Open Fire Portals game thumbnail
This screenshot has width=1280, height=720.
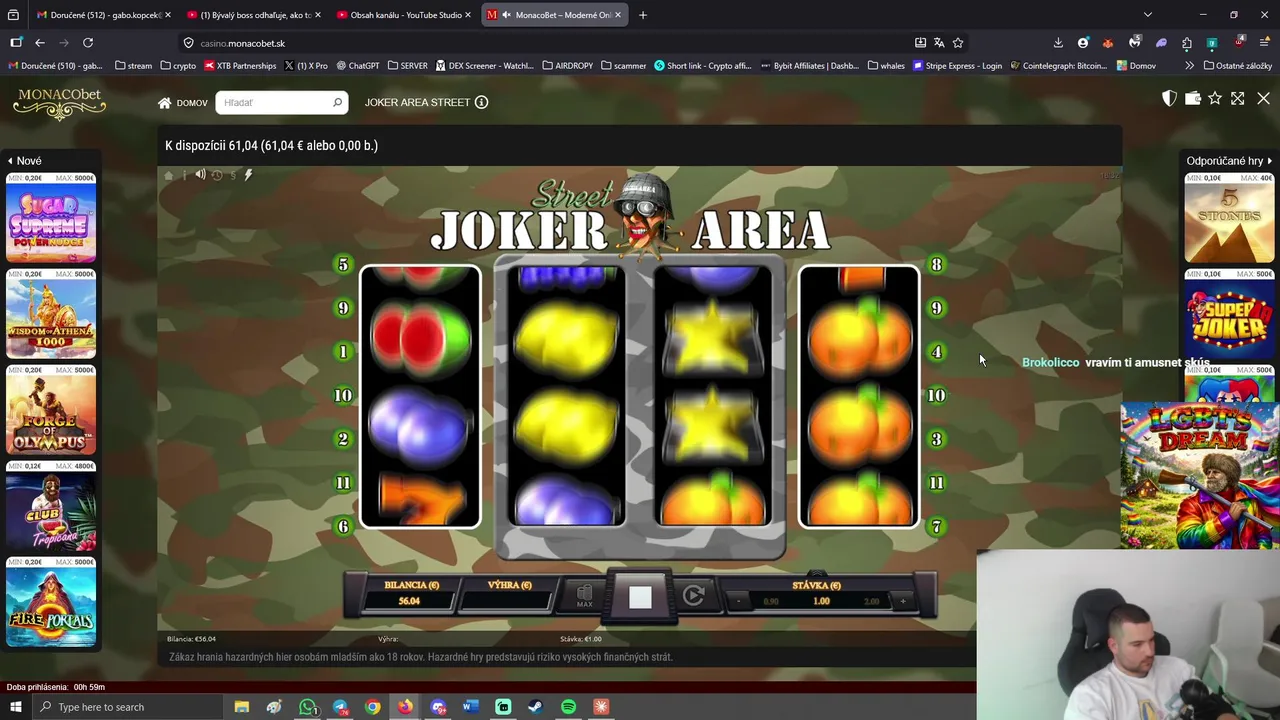point(51,602)
